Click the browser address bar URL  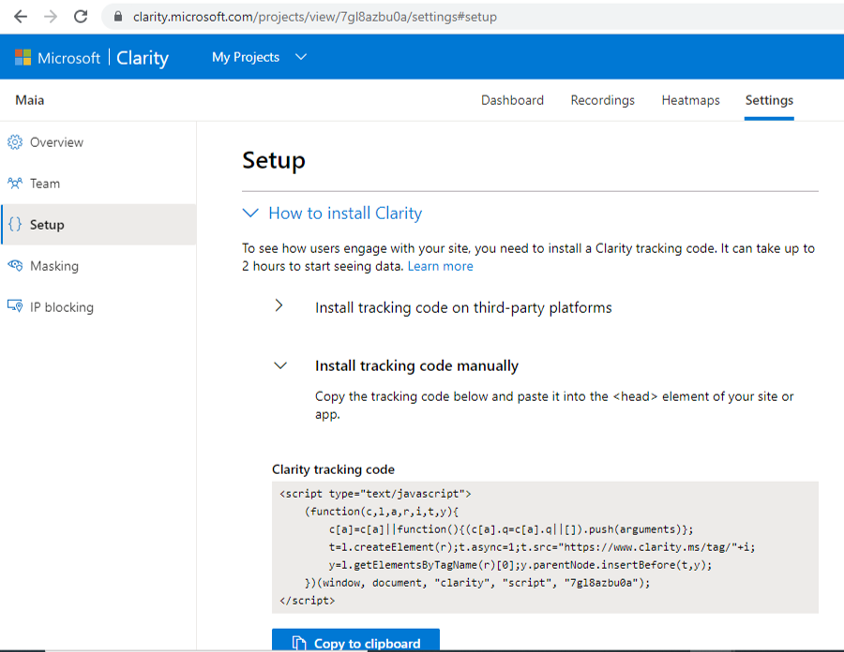coord(315,17)
